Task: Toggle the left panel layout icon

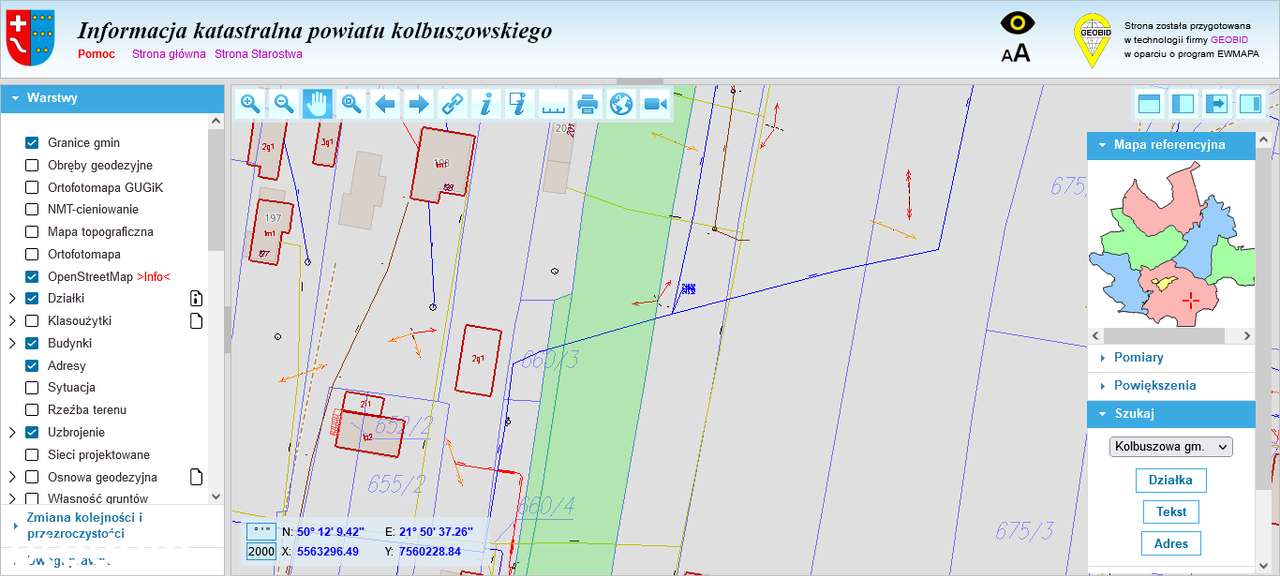Action: [x=1183, y=103]
